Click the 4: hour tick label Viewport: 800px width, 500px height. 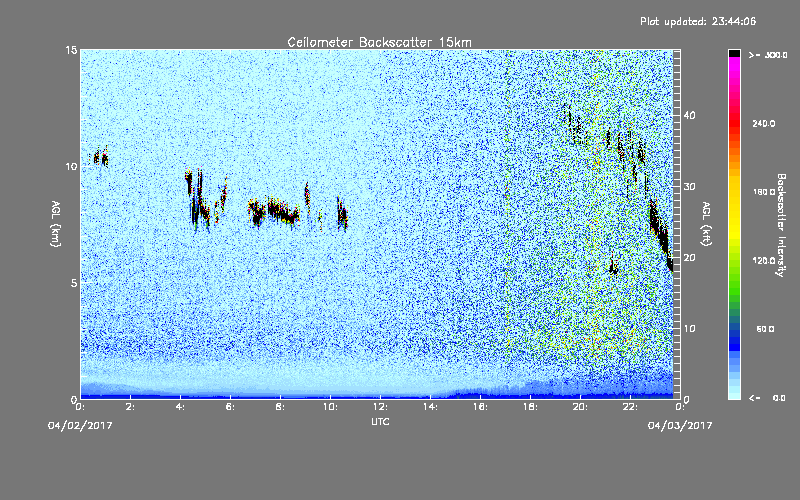[180, 407]
